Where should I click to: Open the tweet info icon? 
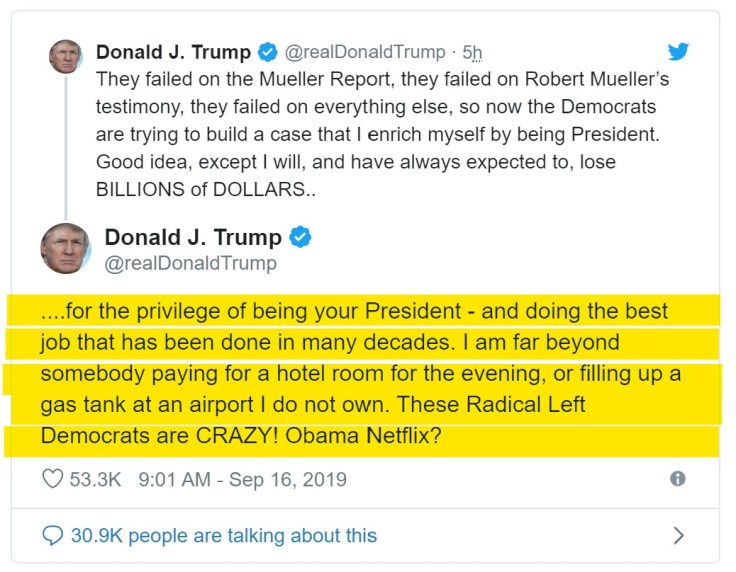click(x=678, y=479)
